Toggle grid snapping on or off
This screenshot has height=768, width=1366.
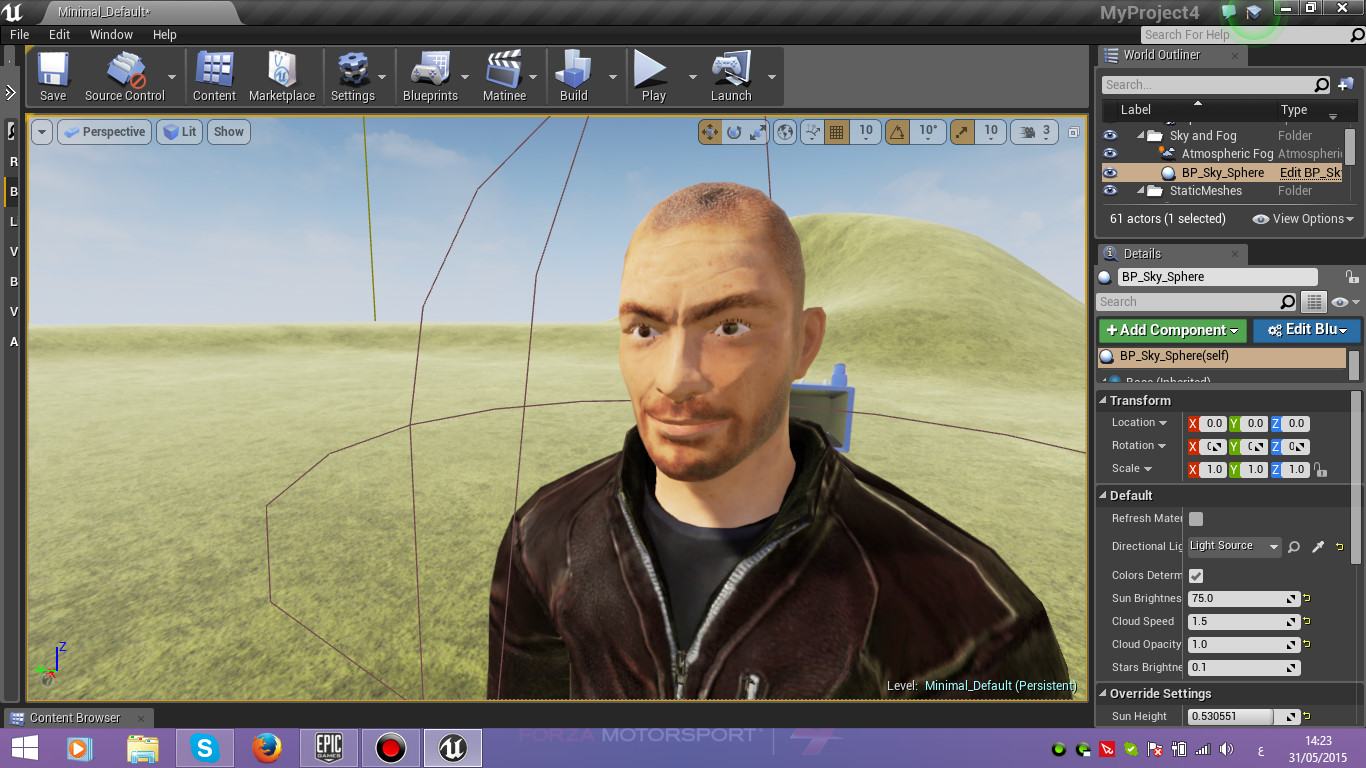(x=837, y=131)
